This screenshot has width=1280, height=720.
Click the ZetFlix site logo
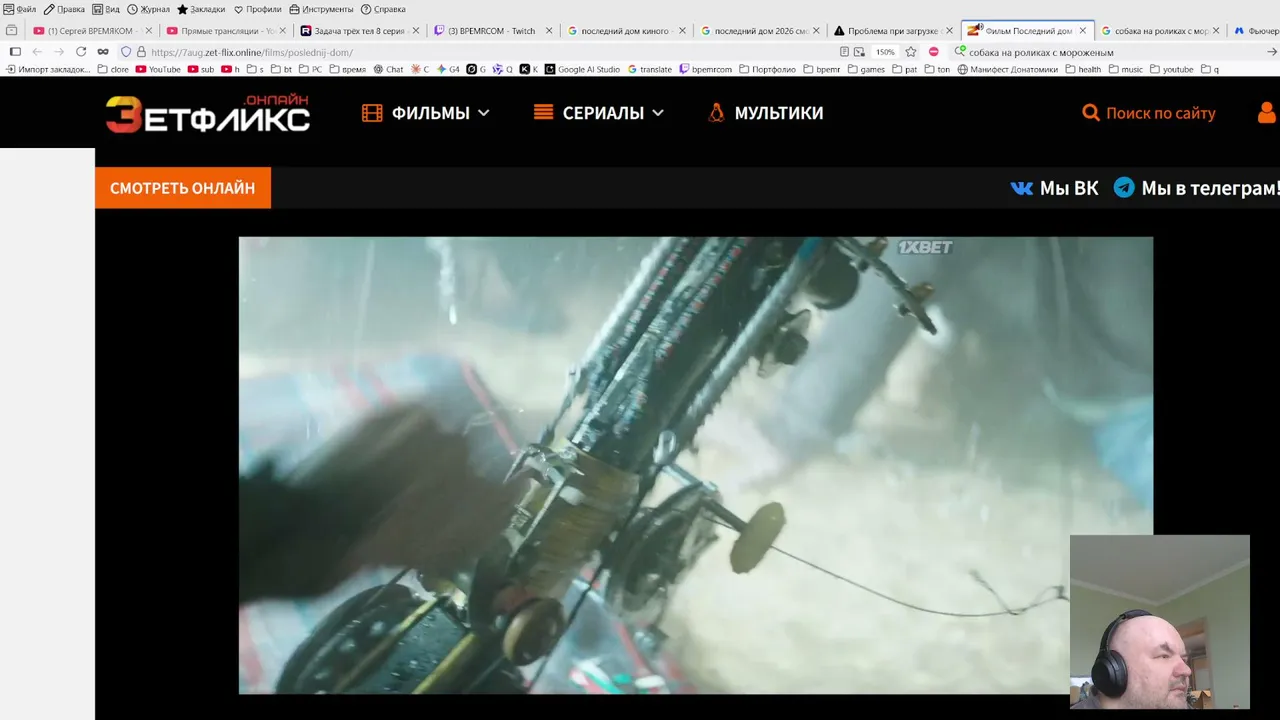point(208,114)
